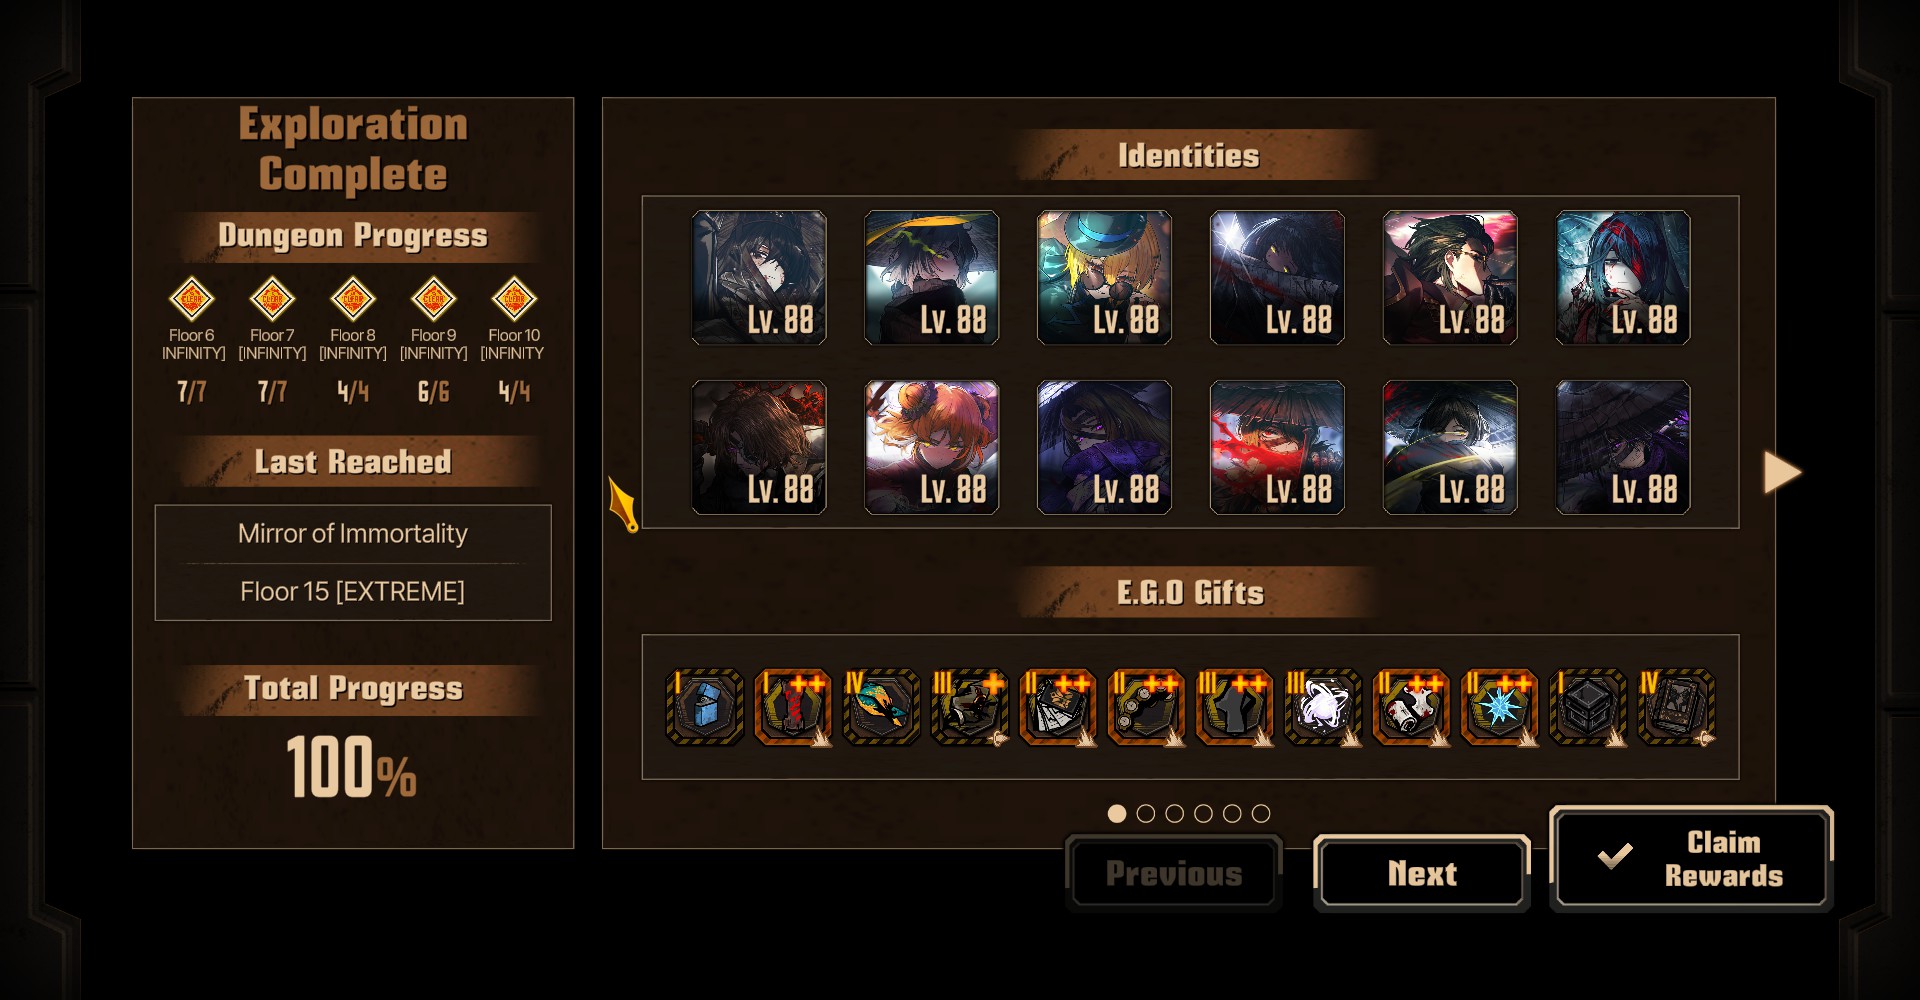1920x1000 pixels.
Task: Select the orange-haired identity portrait
Action: [x=931, y=447]
